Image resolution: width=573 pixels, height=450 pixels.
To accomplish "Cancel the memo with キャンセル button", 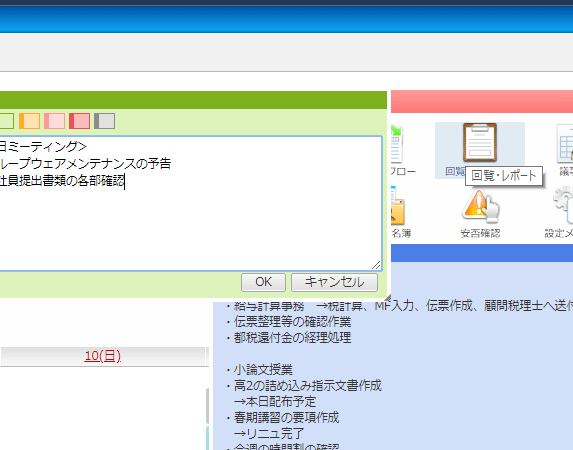I will click(x=334, y=282).
